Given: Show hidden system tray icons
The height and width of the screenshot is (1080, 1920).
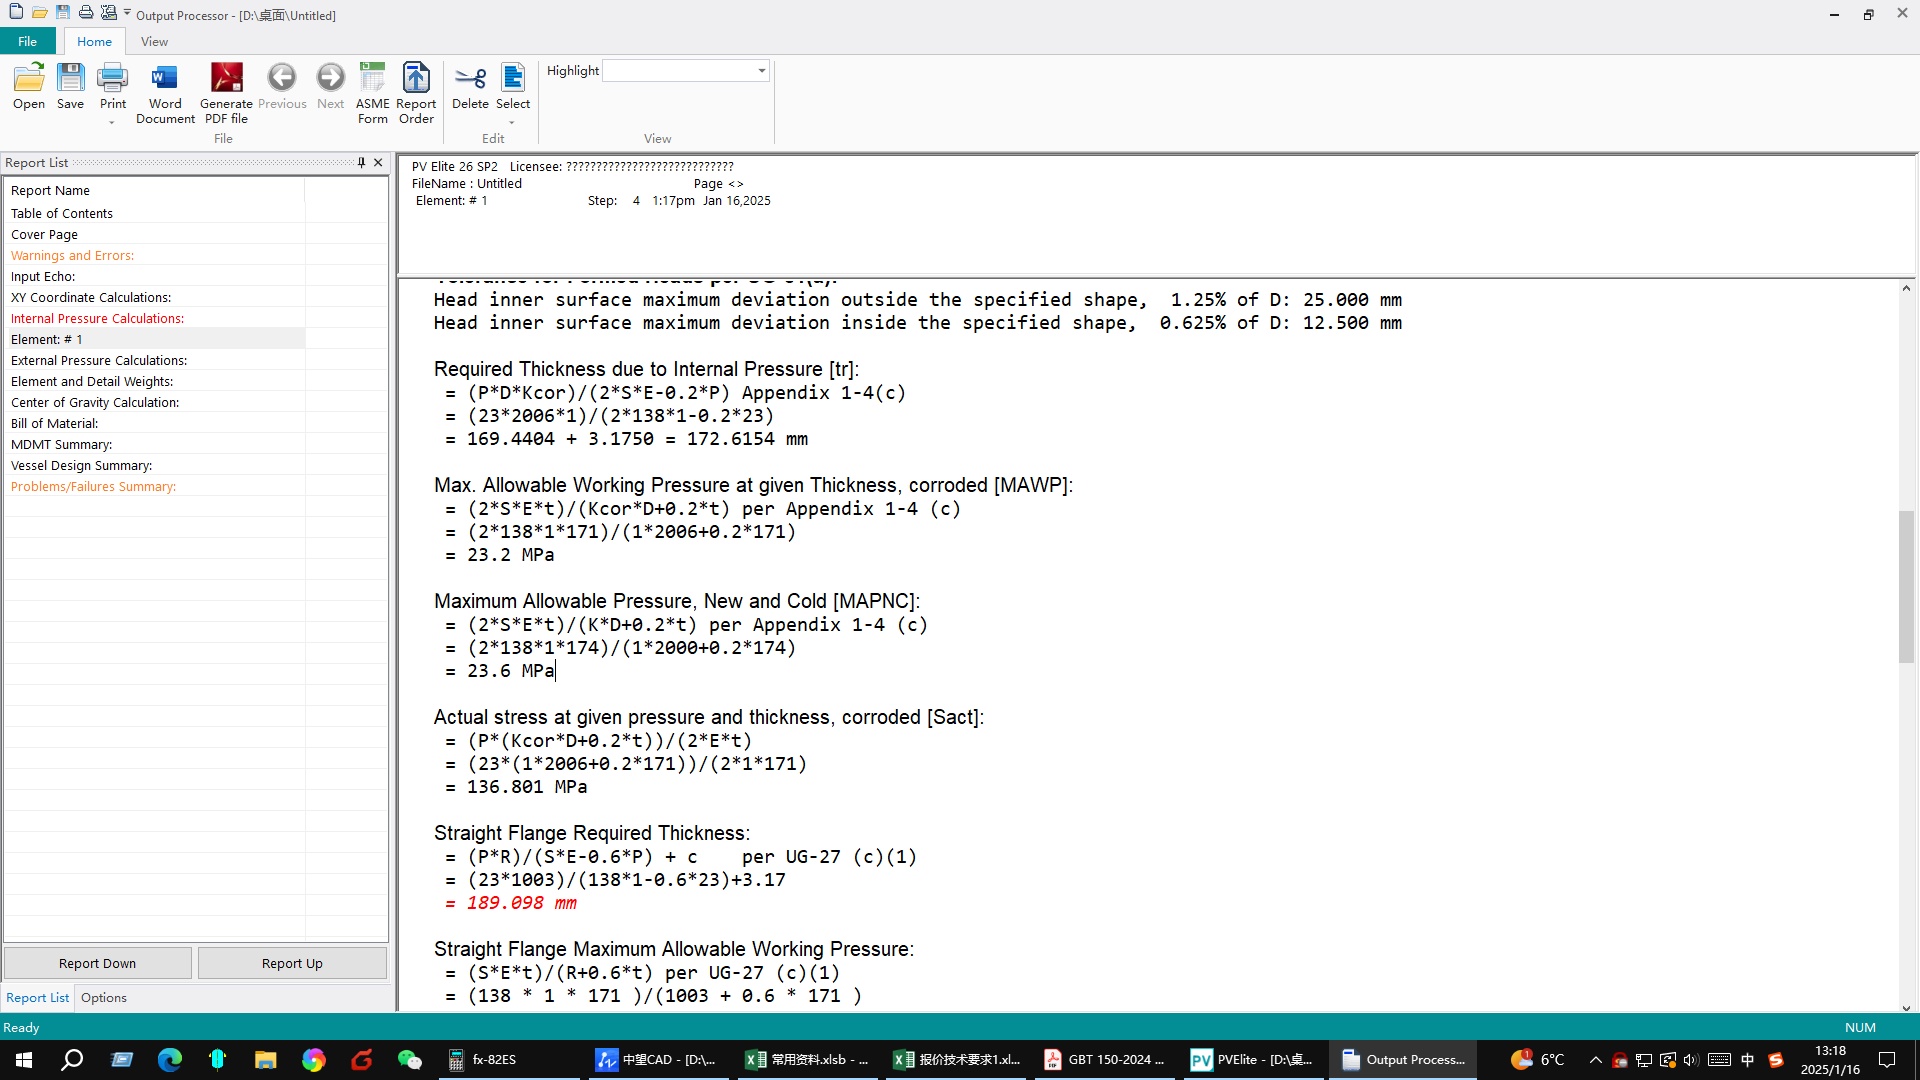Looking at the screenshot, I should 1595,1060.
